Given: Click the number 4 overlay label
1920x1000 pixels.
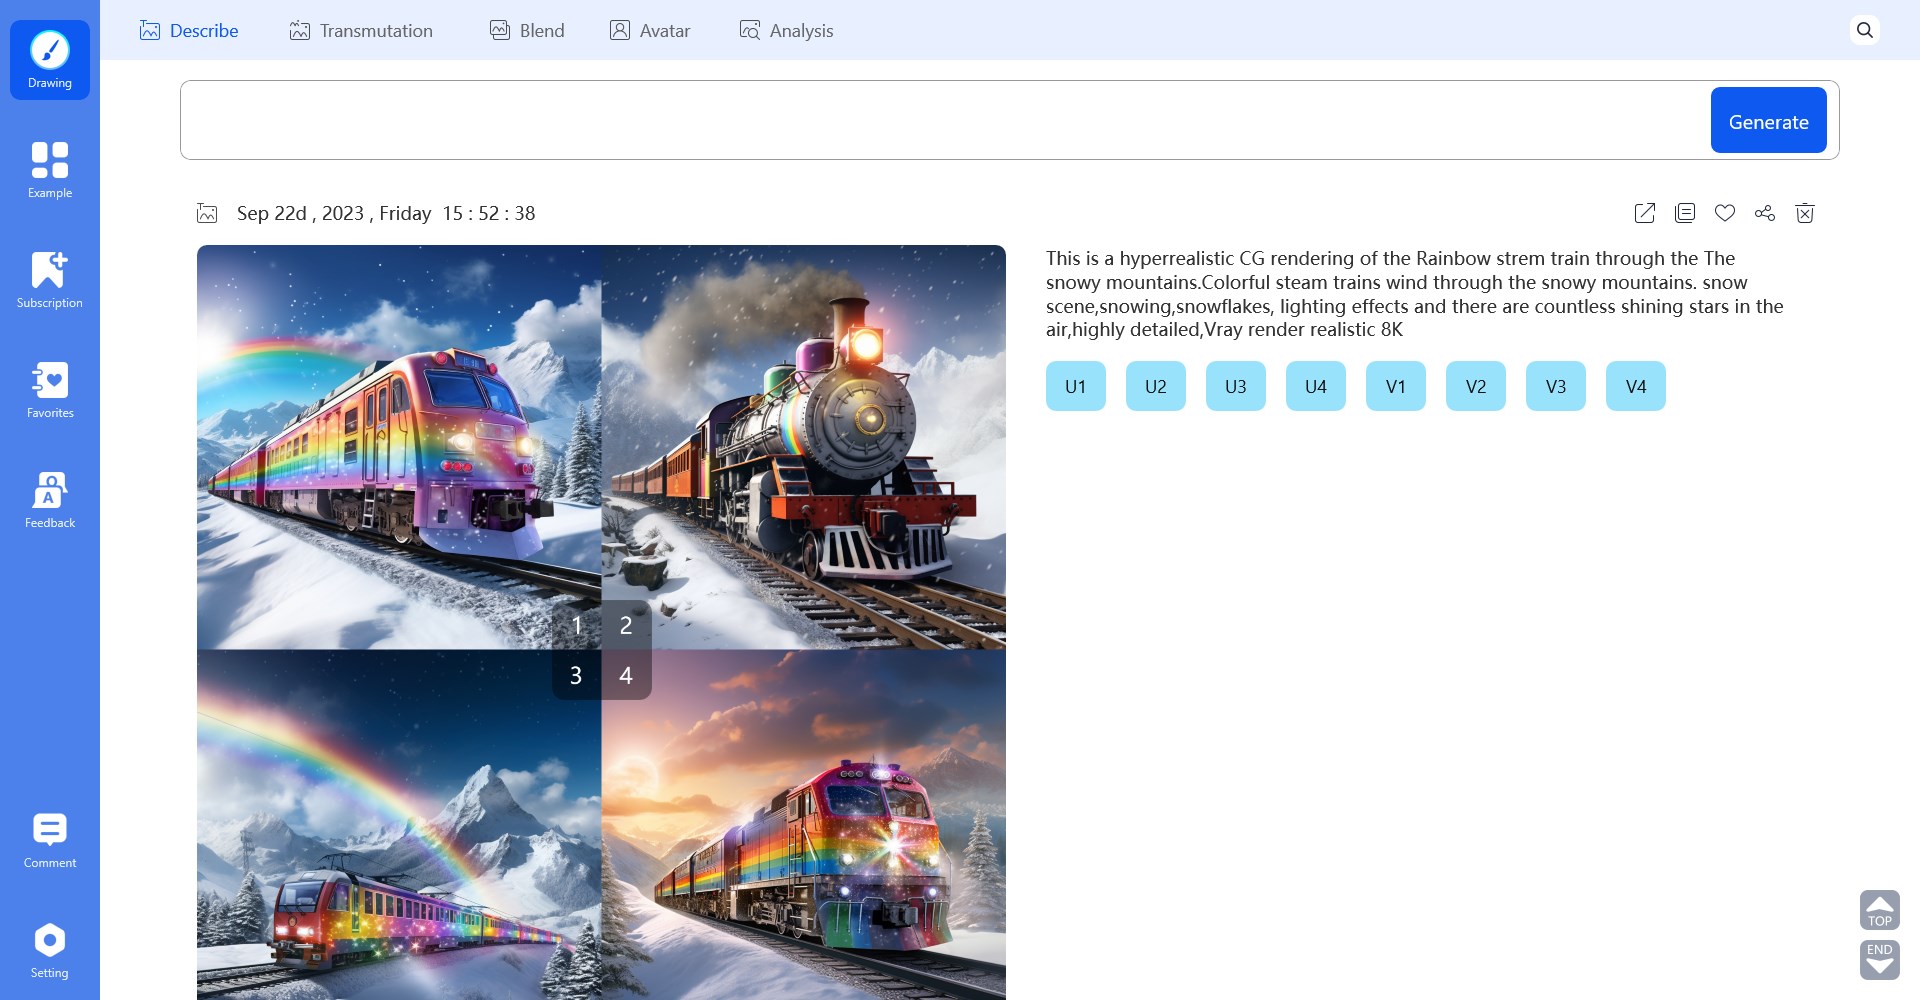Looking at the screenshot, I should pyautogui.click(x=627, y=675).
